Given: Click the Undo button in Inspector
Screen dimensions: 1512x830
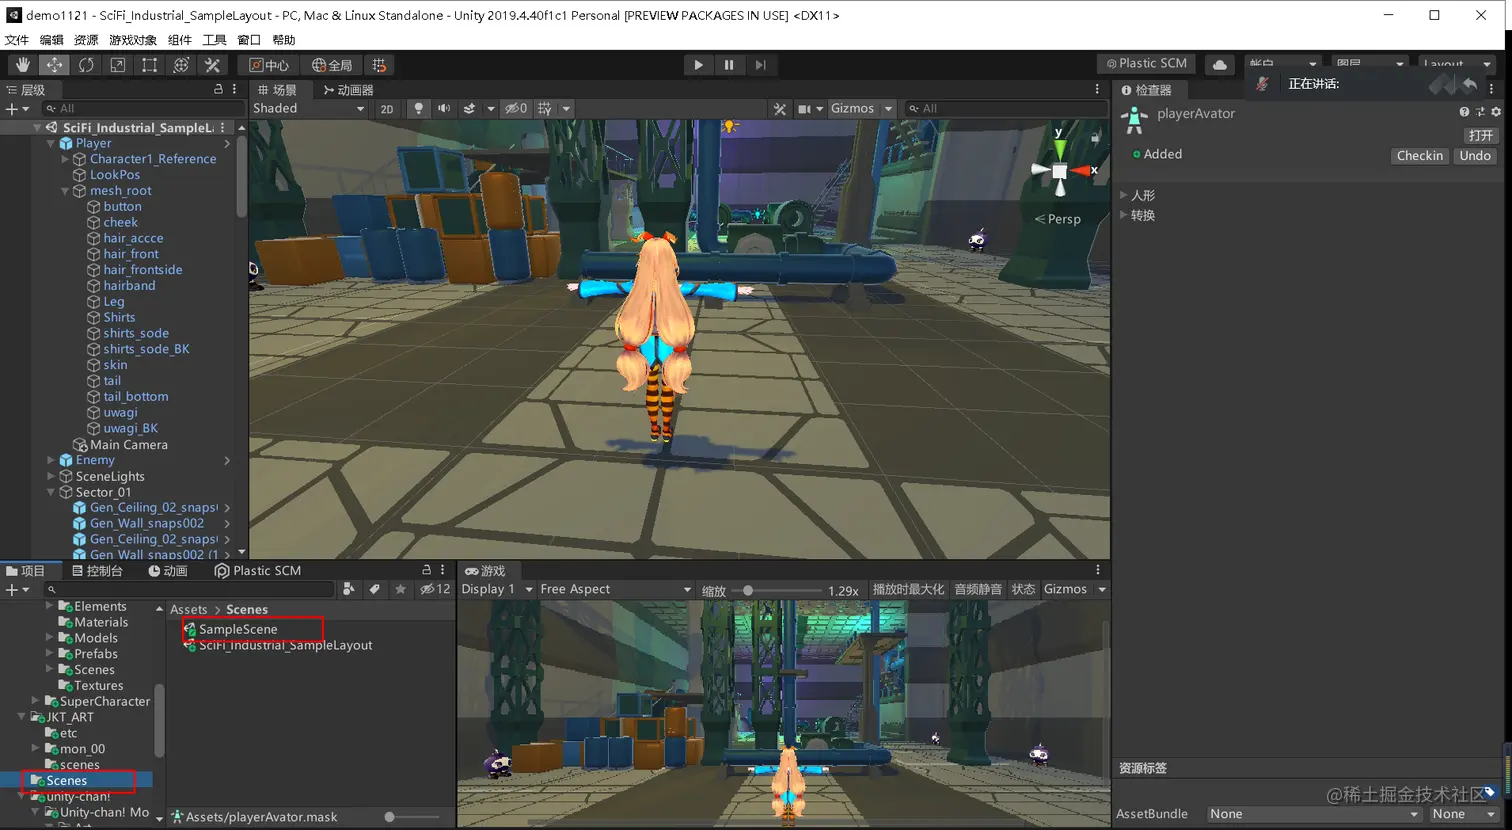Looking at the screenshot, I should [1475, 156].
